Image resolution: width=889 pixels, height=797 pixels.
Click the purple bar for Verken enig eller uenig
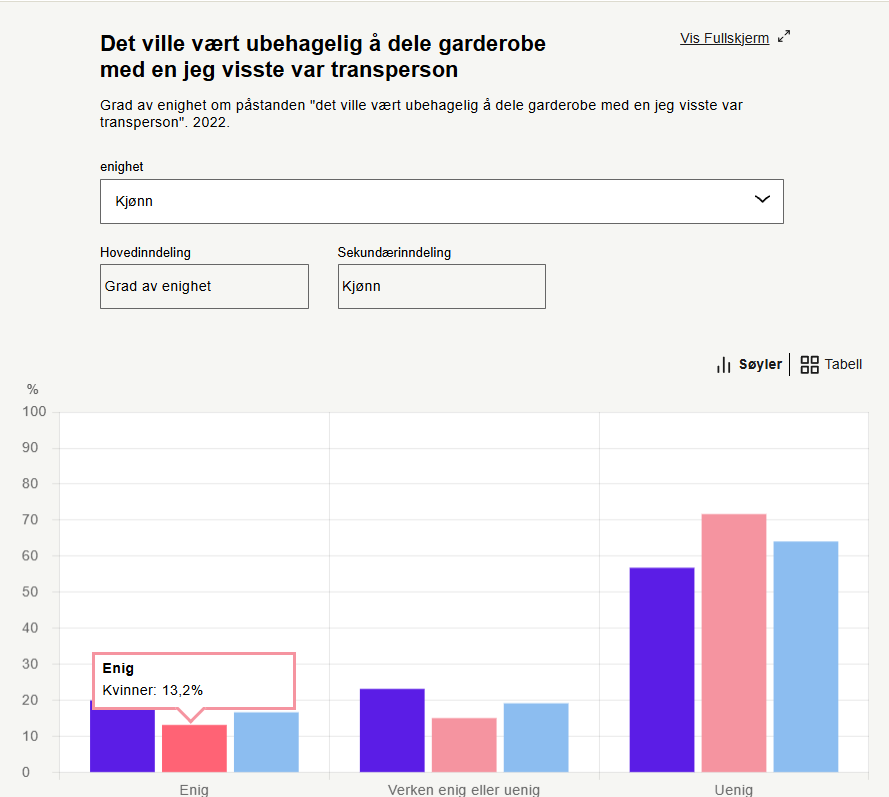(392, 730)
